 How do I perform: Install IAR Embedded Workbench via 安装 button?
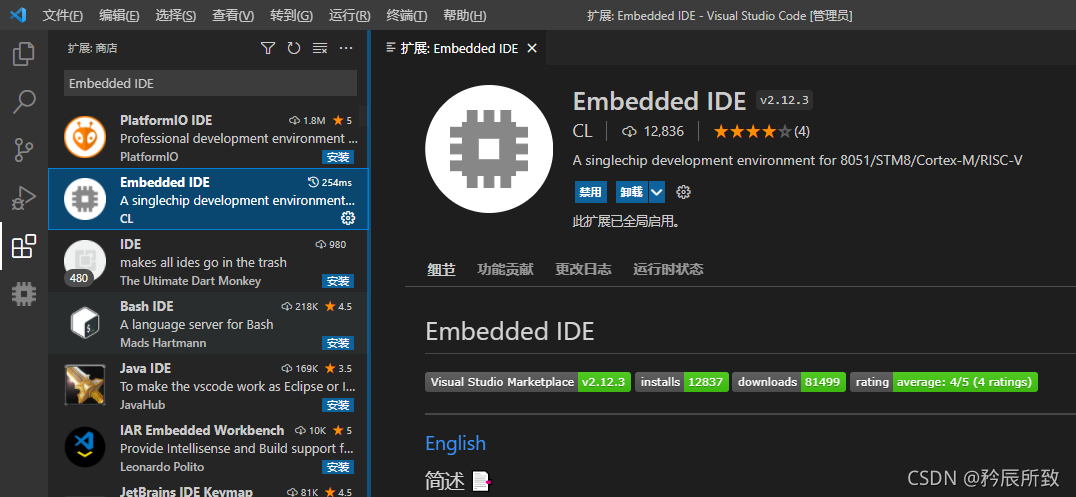(x=338, y=467)
